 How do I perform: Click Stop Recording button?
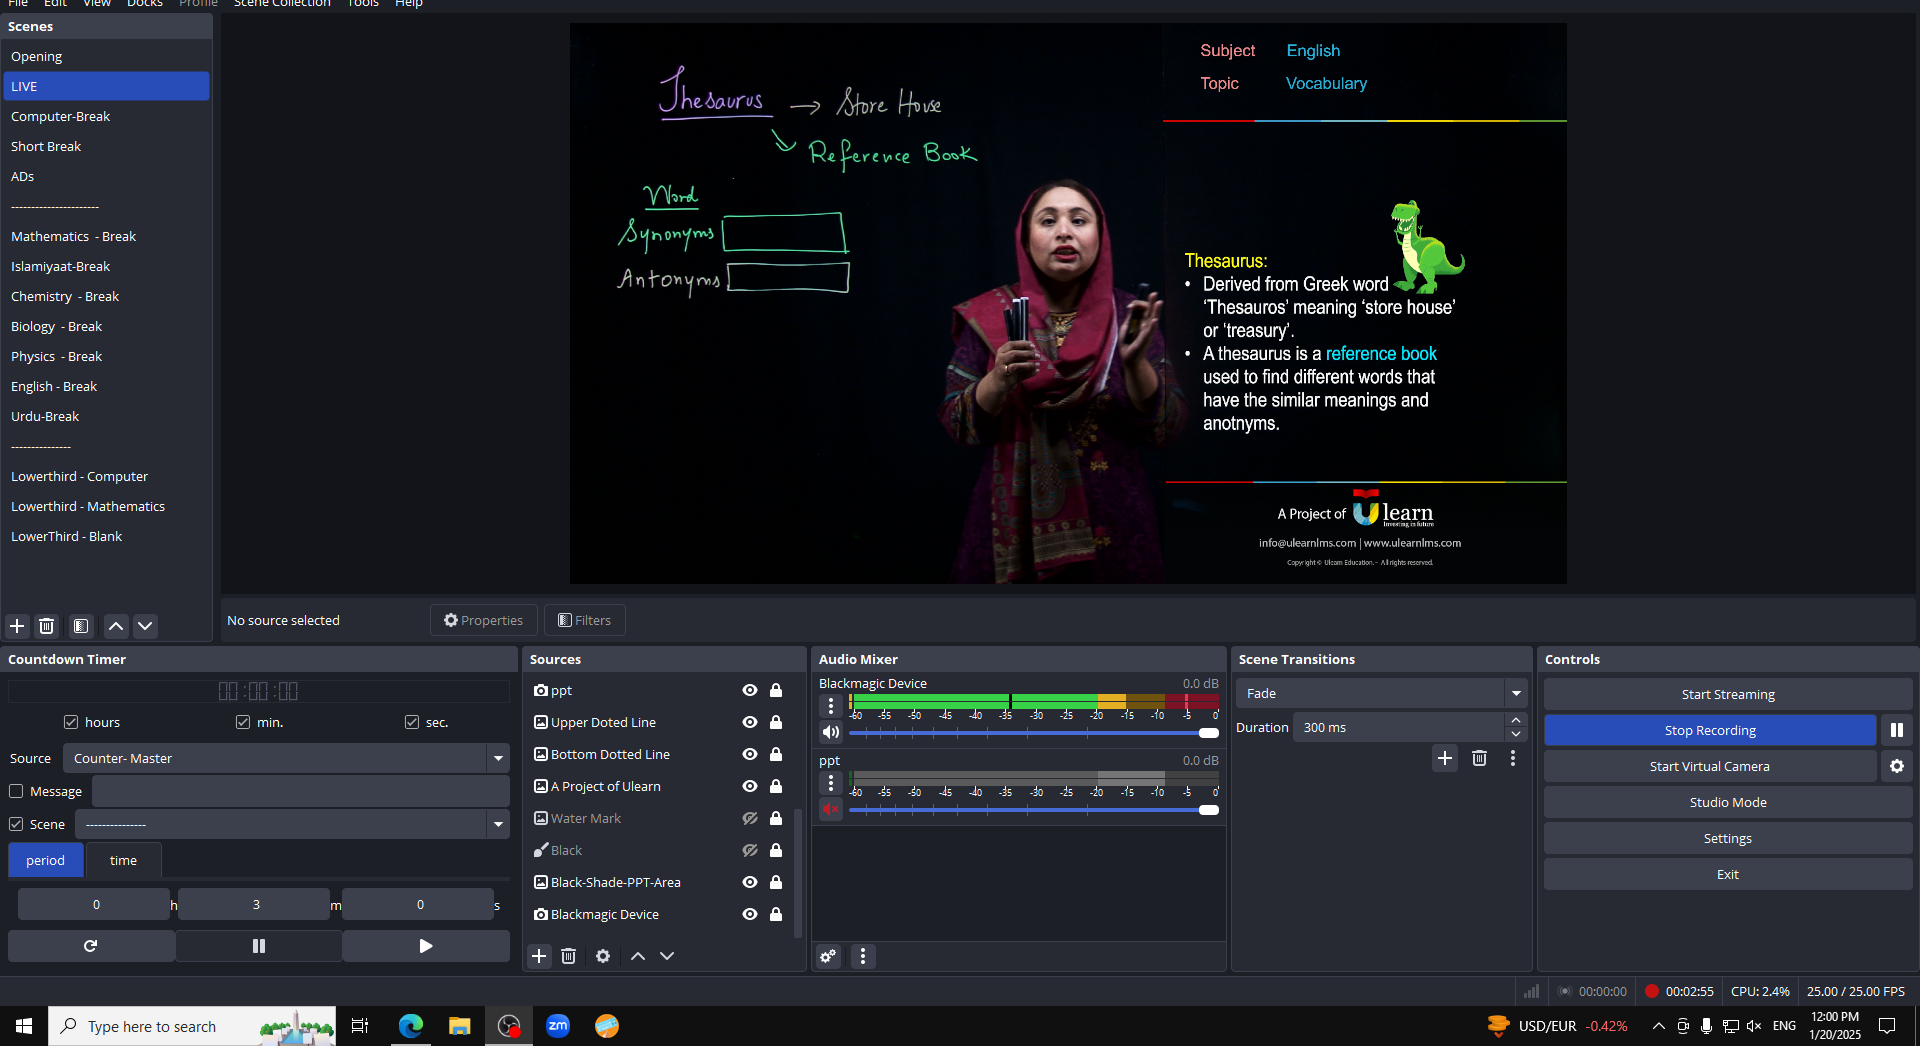(1710, 730)
